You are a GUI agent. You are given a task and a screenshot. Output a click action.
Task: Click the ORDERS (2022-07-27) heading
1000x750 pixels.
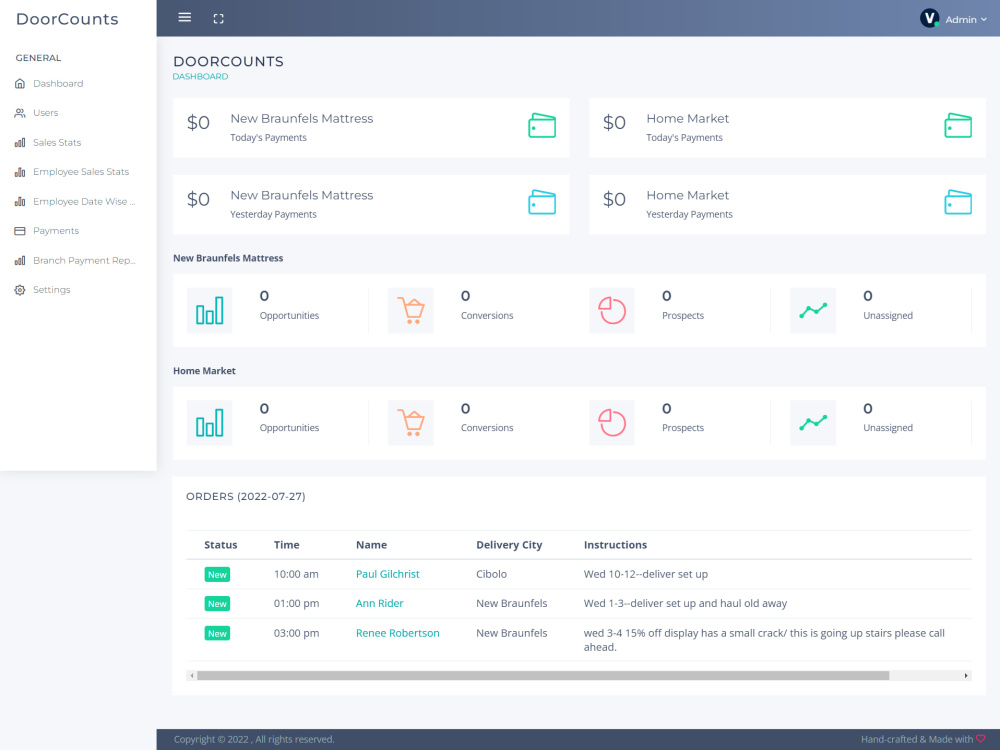[x=246, y=496]
